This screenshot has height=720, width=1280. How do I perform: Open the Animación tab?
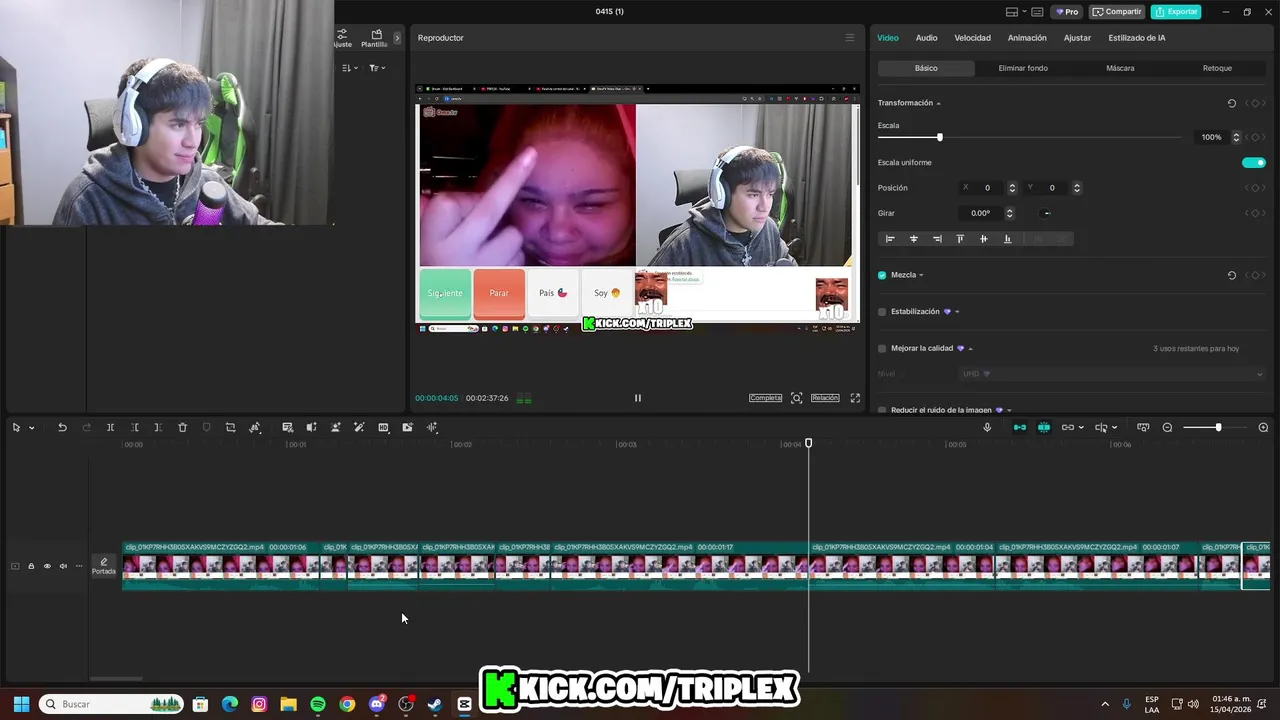pyautogui.click(x=1027, y=38)
